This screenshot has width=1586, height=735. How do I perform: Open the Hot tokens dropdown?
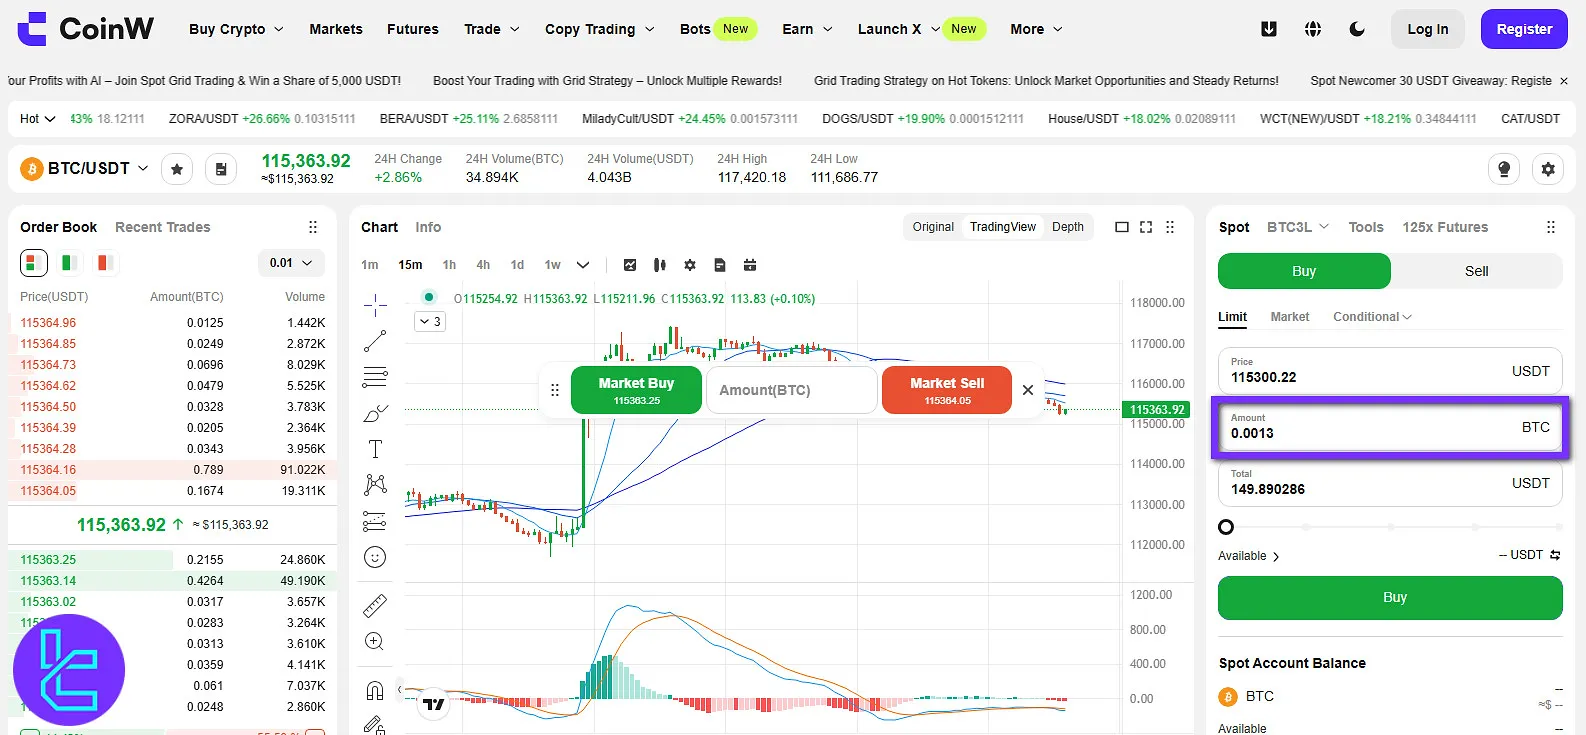tap(37, 118)
